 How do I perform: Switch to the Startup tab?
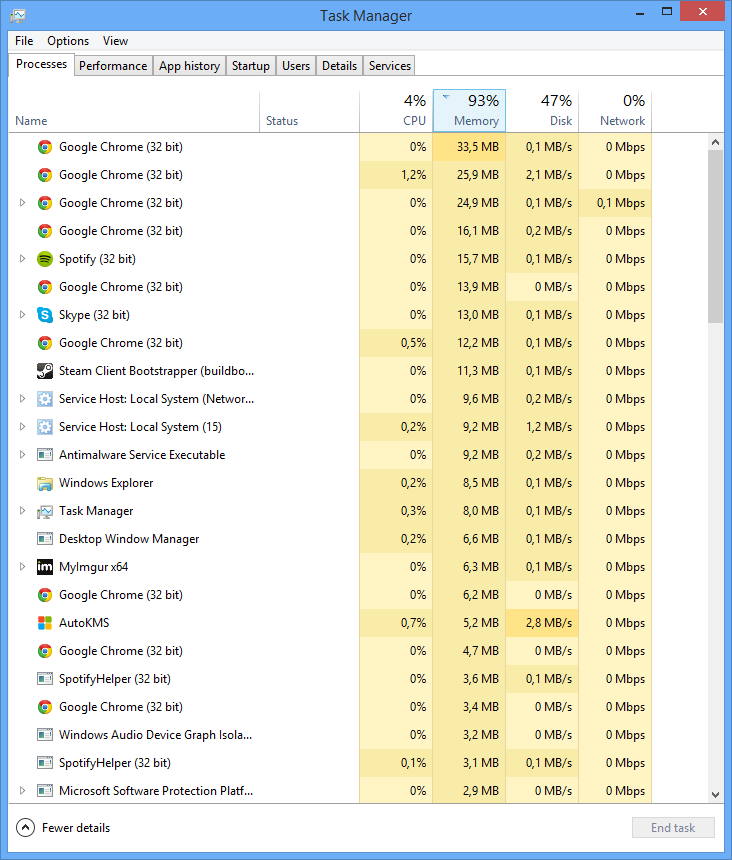point(251,66)
